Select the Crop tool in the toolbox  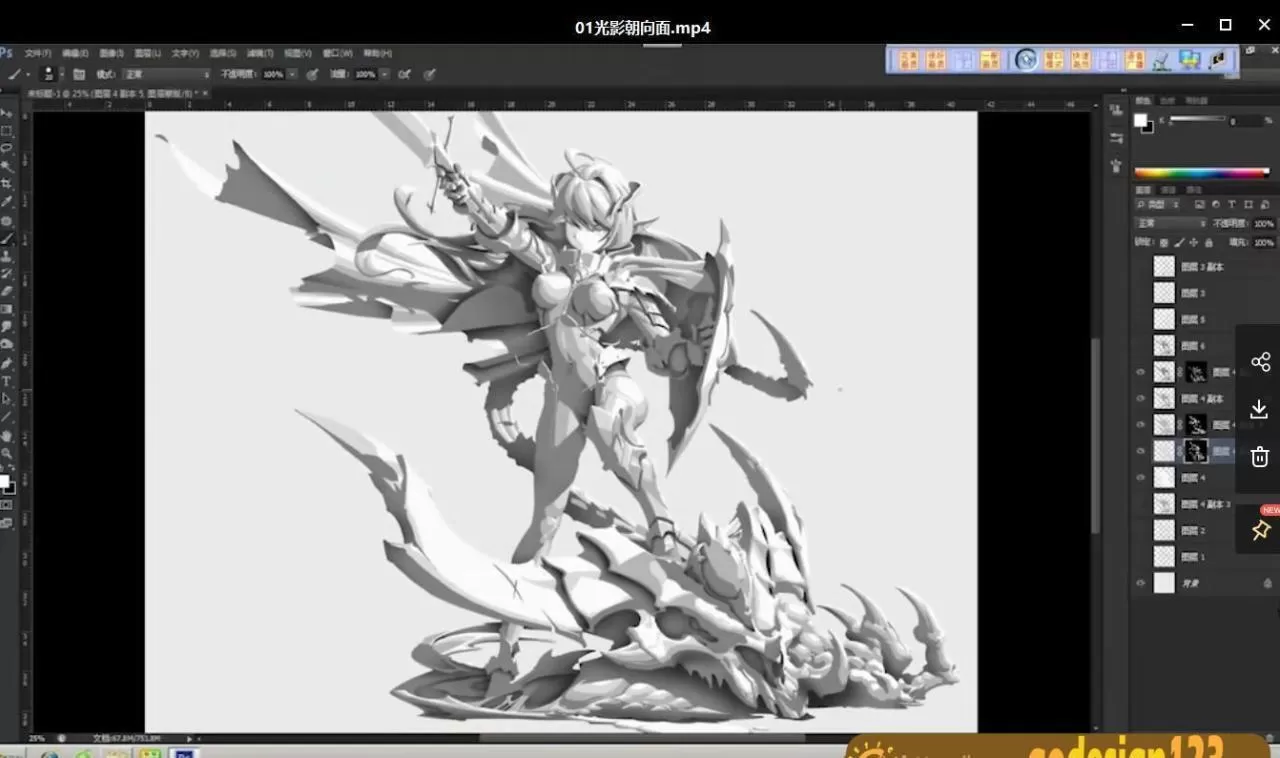pyautogui.click(x=7, y=184)
